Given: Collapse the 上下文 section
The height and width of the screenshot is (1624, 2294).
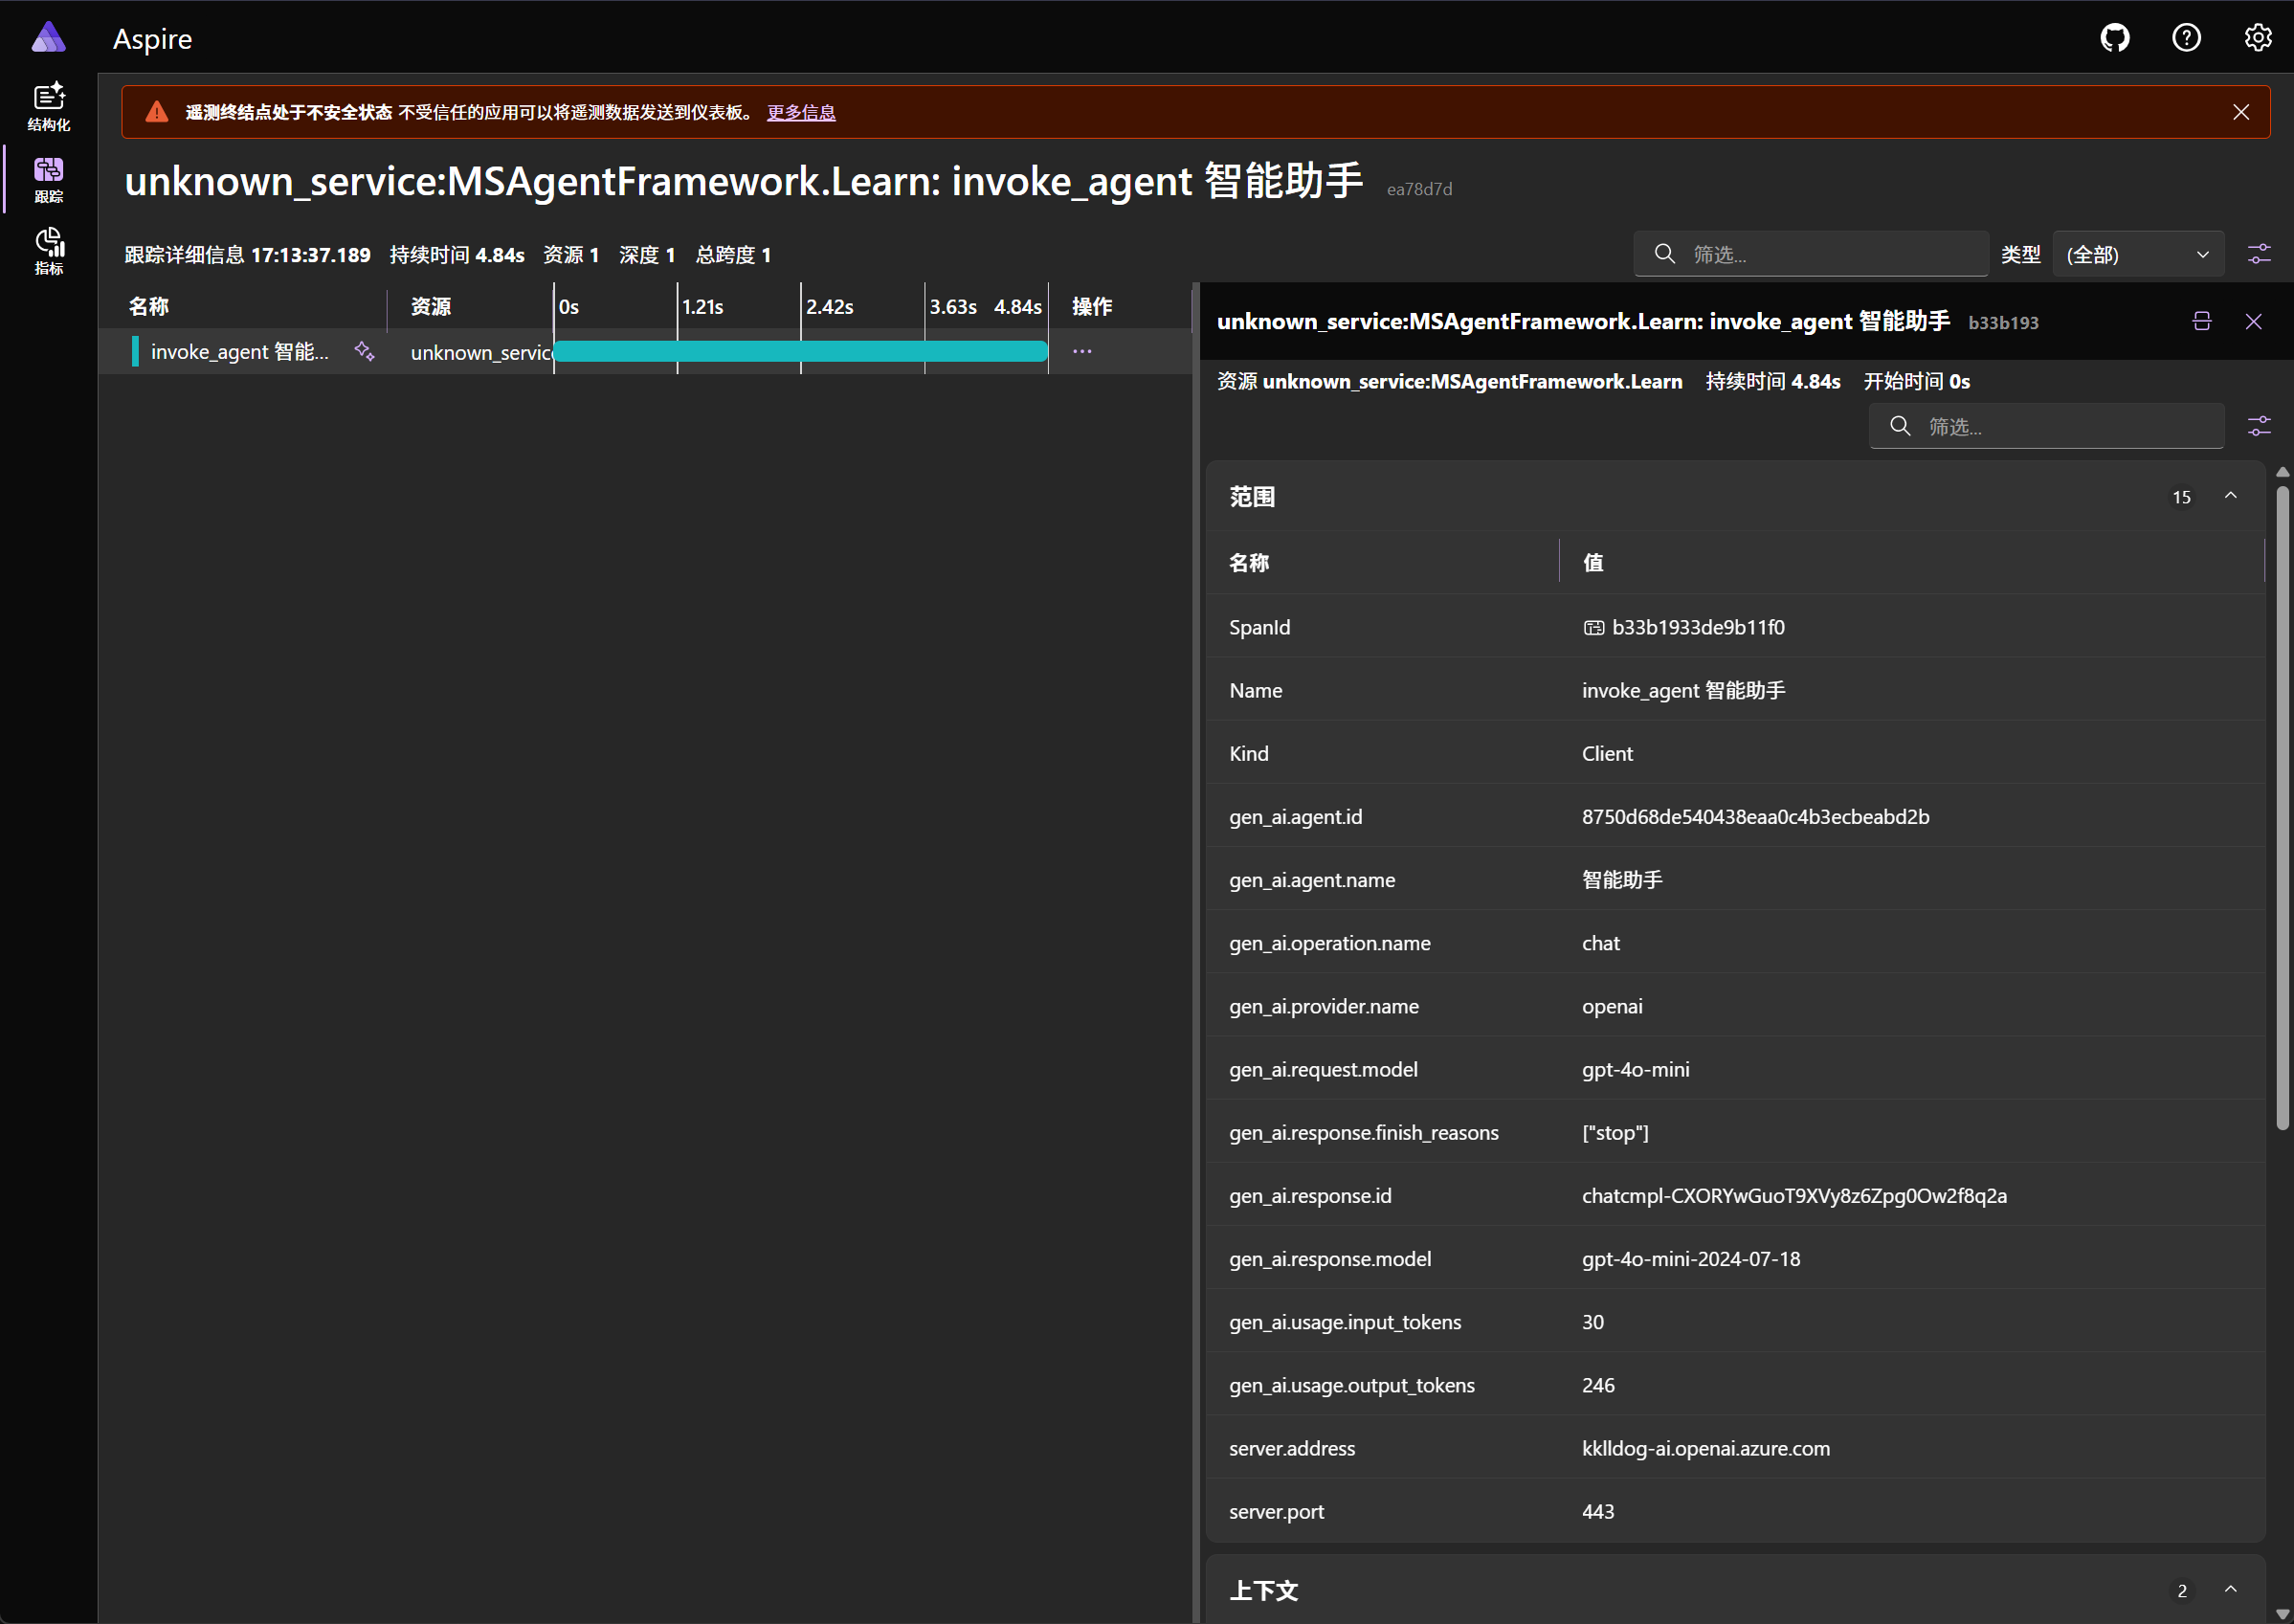Looking at the screenshot, I should point(2230,1589).
